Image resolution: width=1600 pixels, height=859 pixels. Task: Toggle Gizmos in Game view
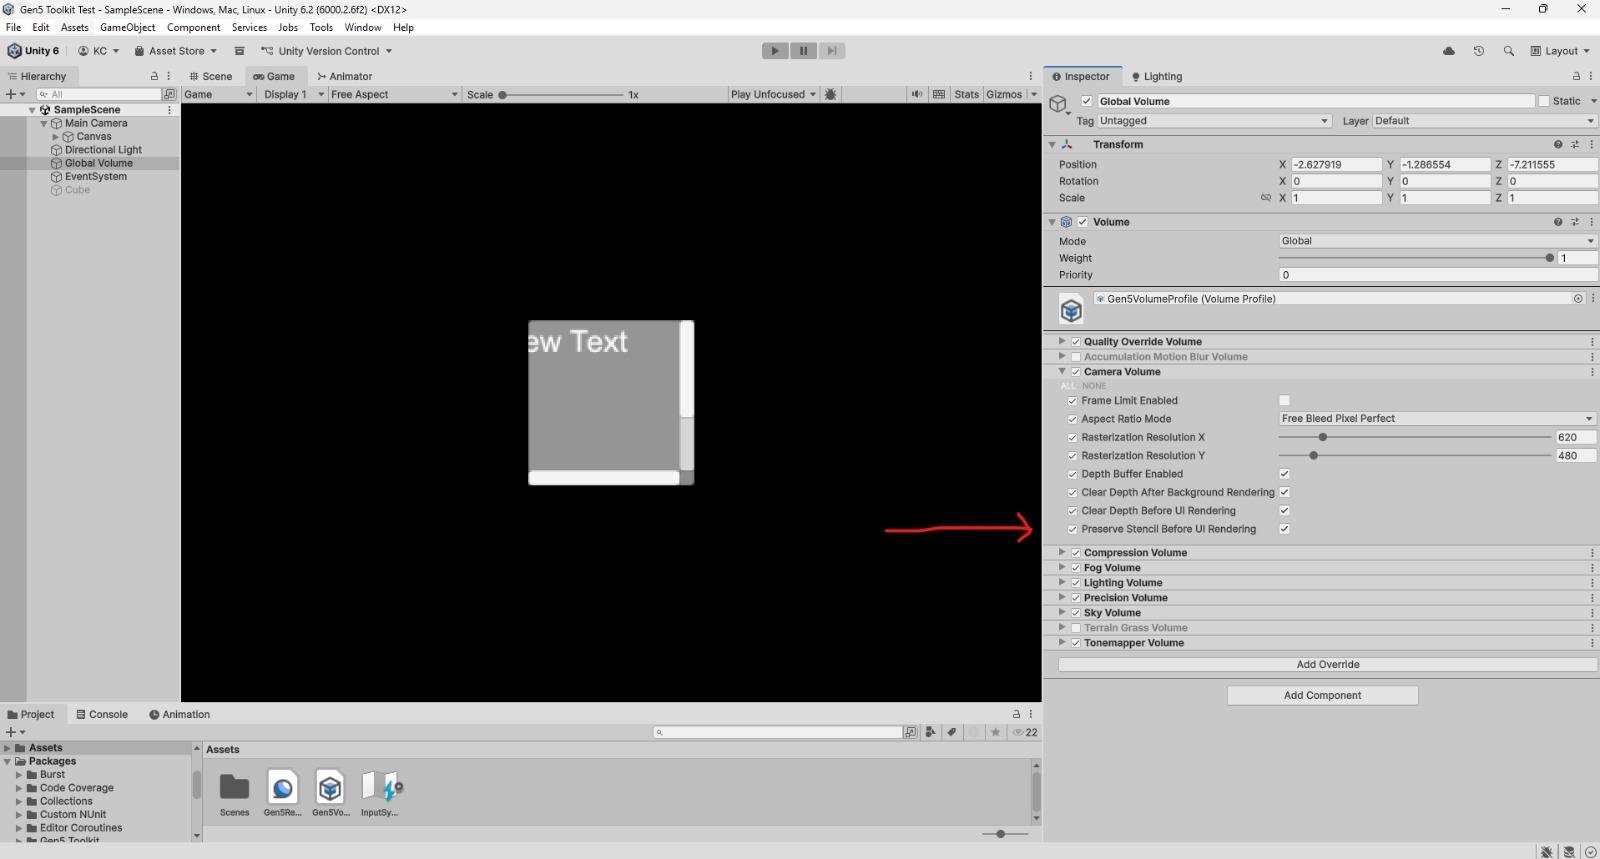coord(1004,94)
